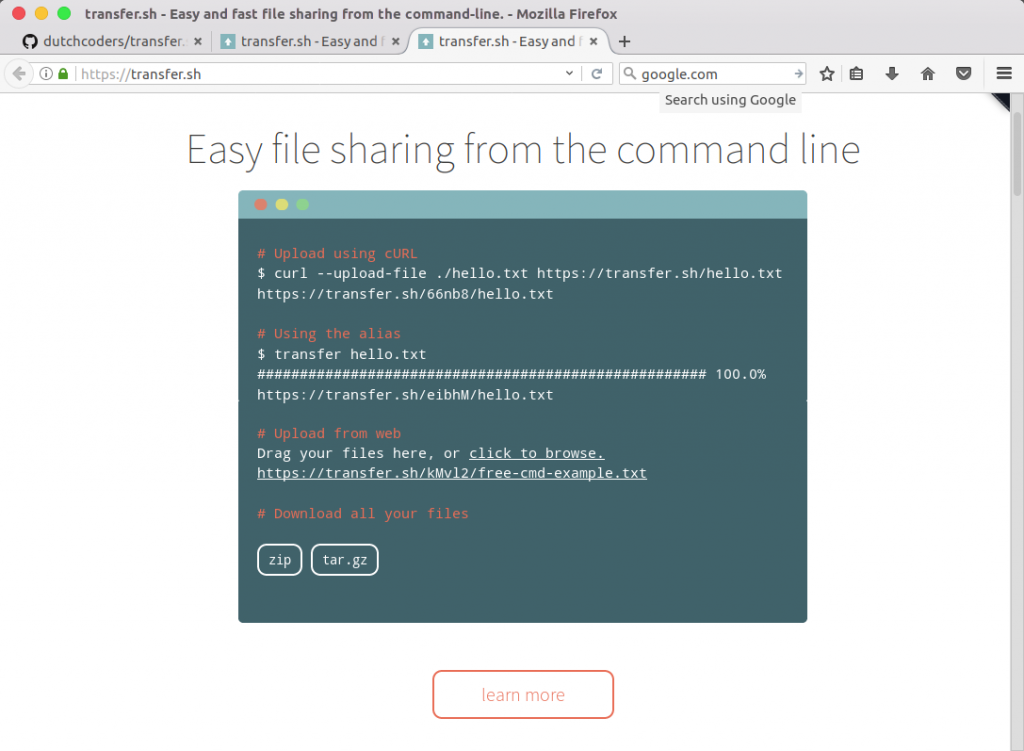The image size is (1024, 751).
Task: Click the back navigation arrow
Action: 20,73
